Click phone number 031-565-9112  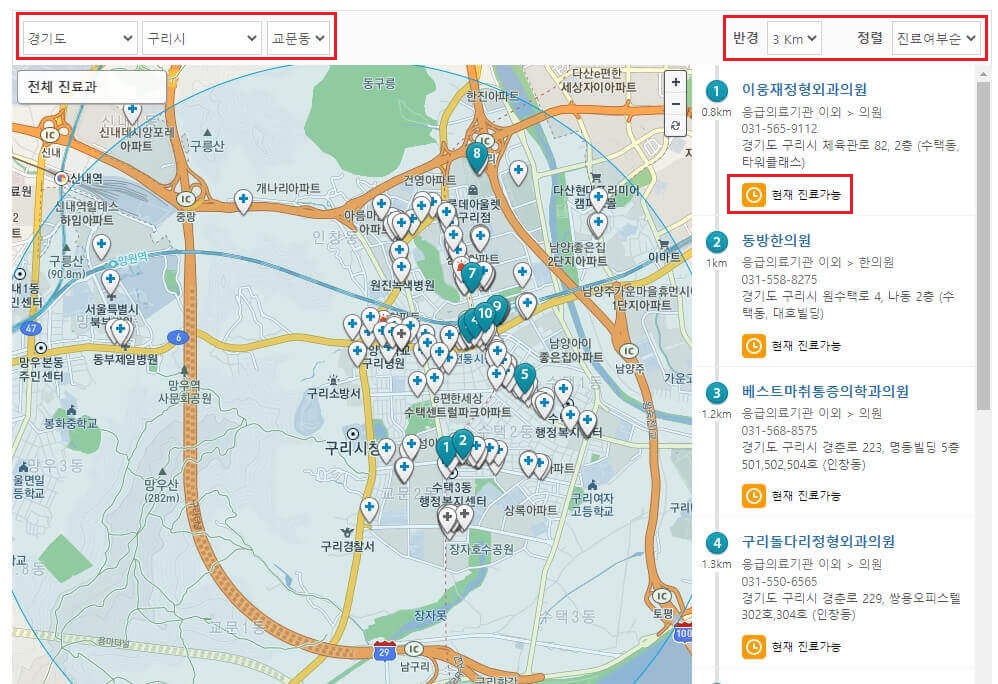[x=779, y=129]
